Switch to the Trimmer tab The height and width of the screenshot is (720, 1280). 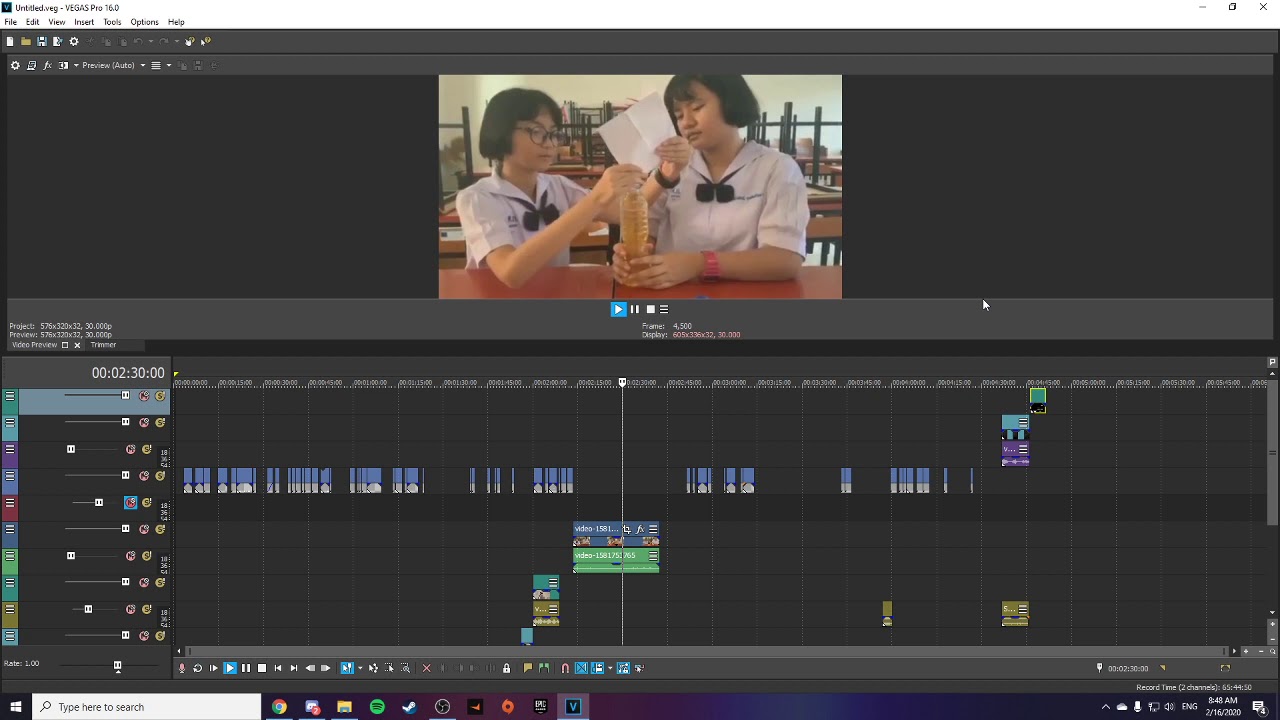pos(103,345)
